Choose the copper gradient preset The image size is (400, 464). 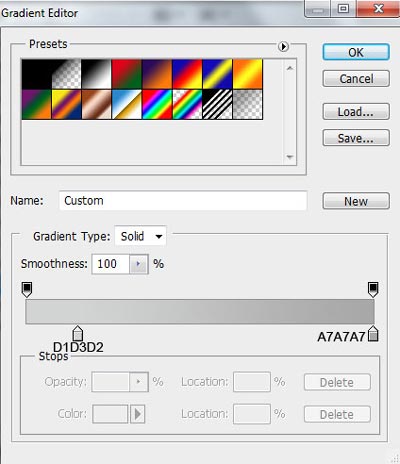pyautogui.click(x=97, y=104)
